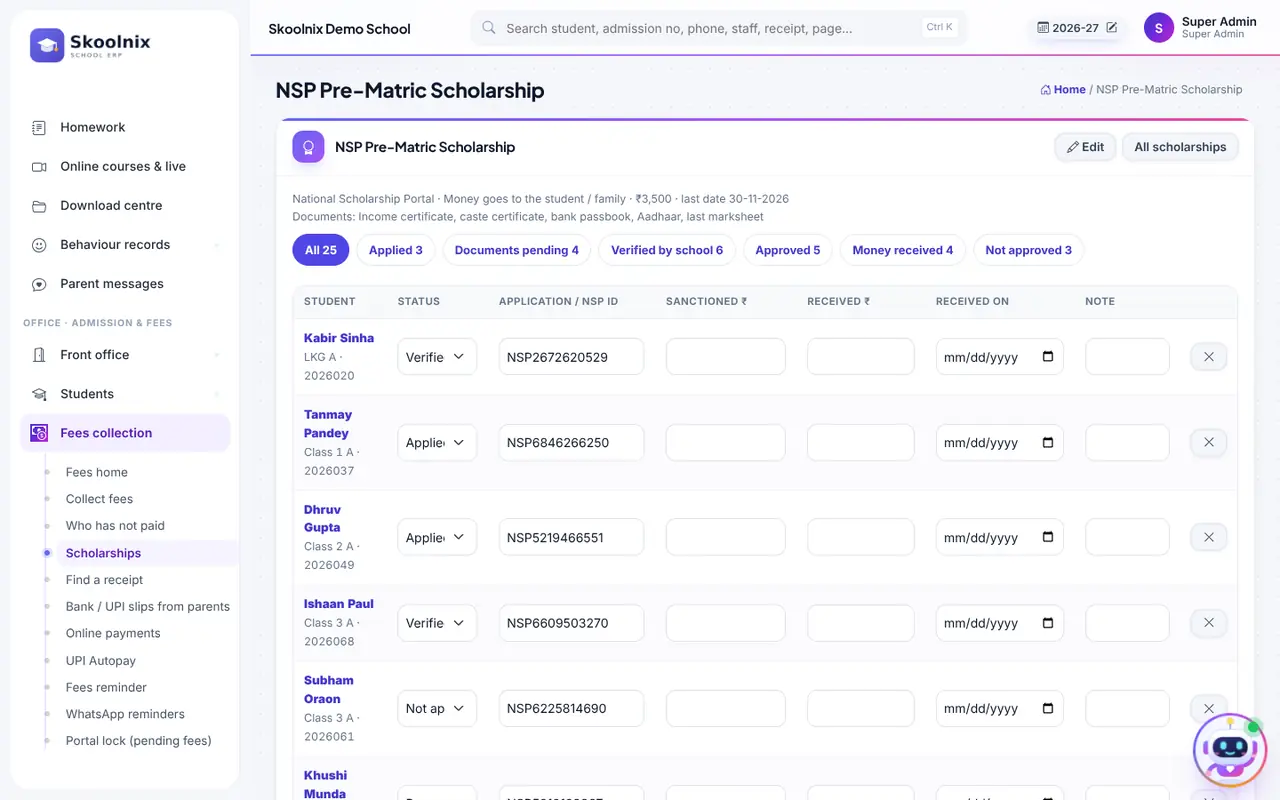Open the All scholarships button
The width and height of the screenshot is (1280, 800).
click(1180, 147)
